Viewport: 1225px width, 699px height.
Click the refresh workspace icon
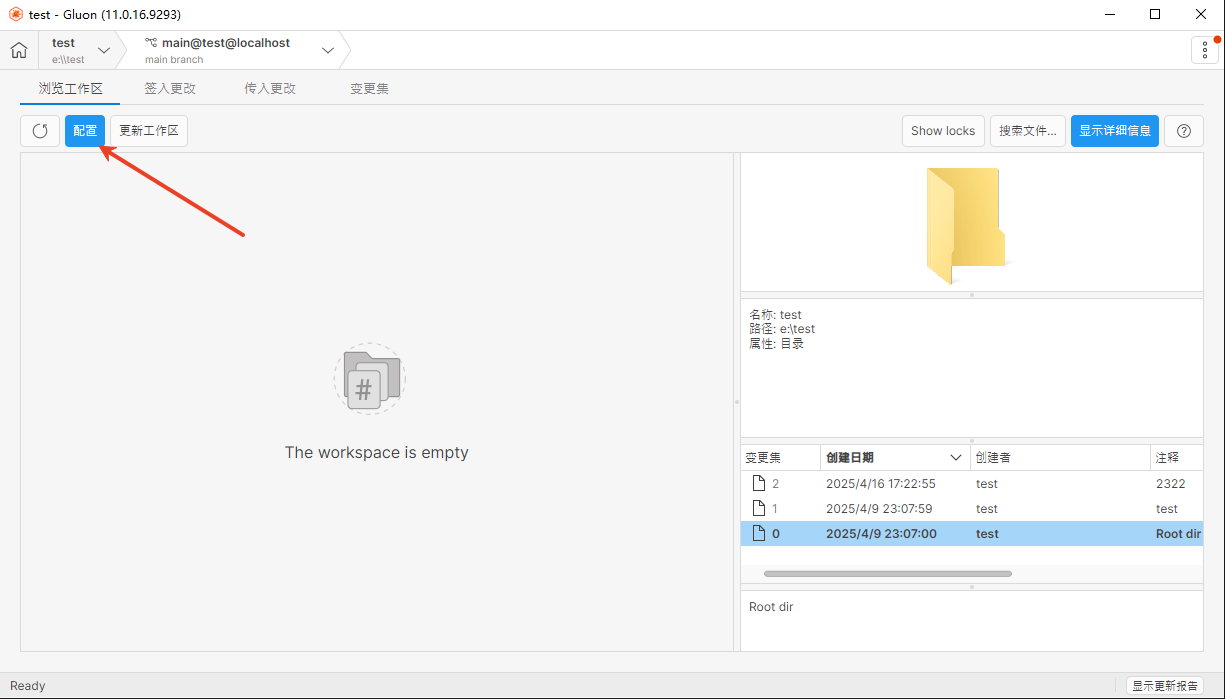click(40, 131)
